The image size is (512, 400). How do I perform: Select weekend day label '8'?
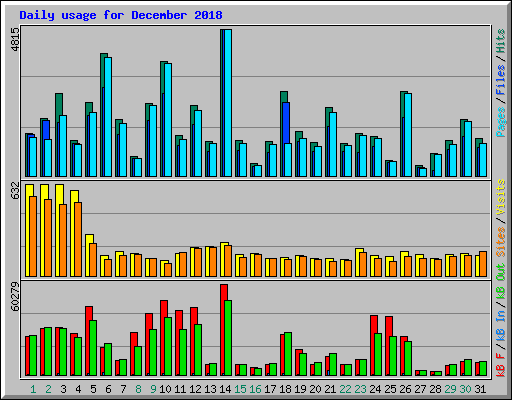(138, 389)
